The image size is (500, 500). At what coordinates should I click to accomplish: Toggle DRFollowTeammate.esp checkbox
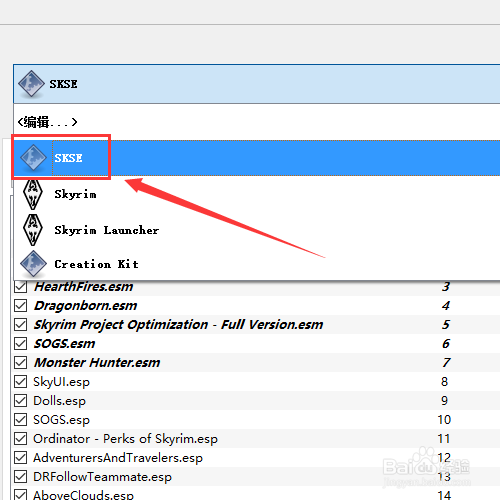tap(21, 477)
